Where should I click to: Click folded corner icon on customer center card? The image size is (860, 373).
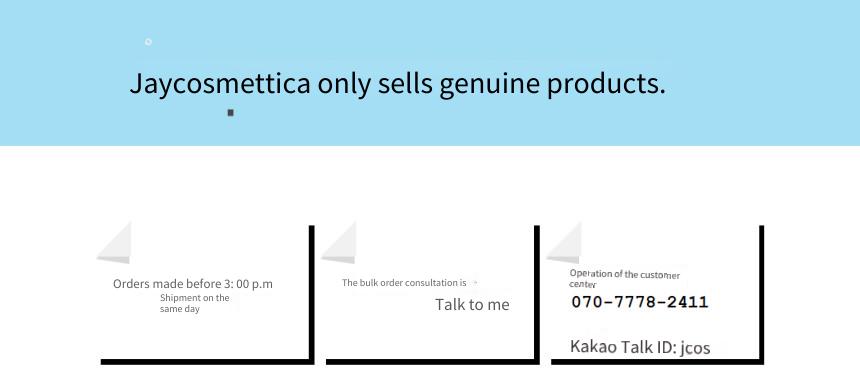click(x=563, y=242)
